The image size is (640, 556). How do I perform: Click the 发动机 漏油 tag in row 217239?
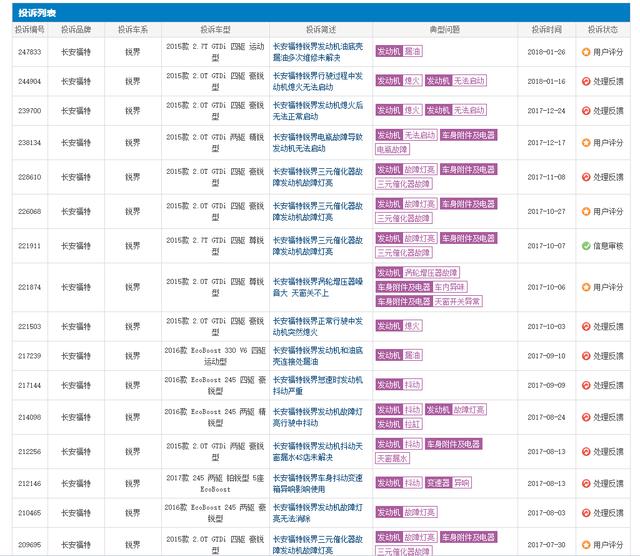(399, 355)
